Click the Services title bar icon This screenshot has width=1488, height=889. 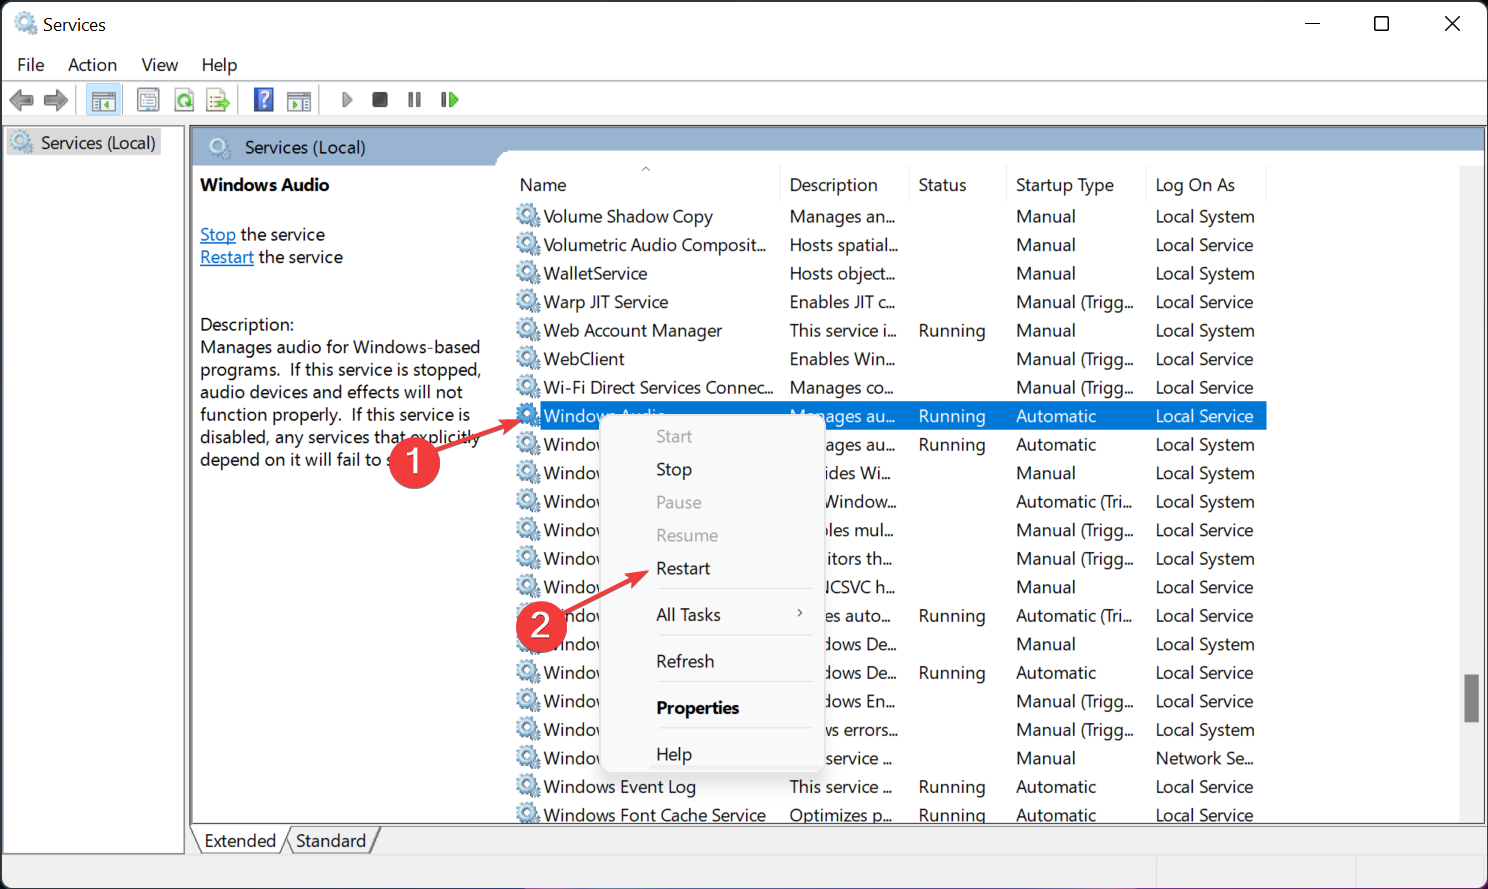click(25, 23)
